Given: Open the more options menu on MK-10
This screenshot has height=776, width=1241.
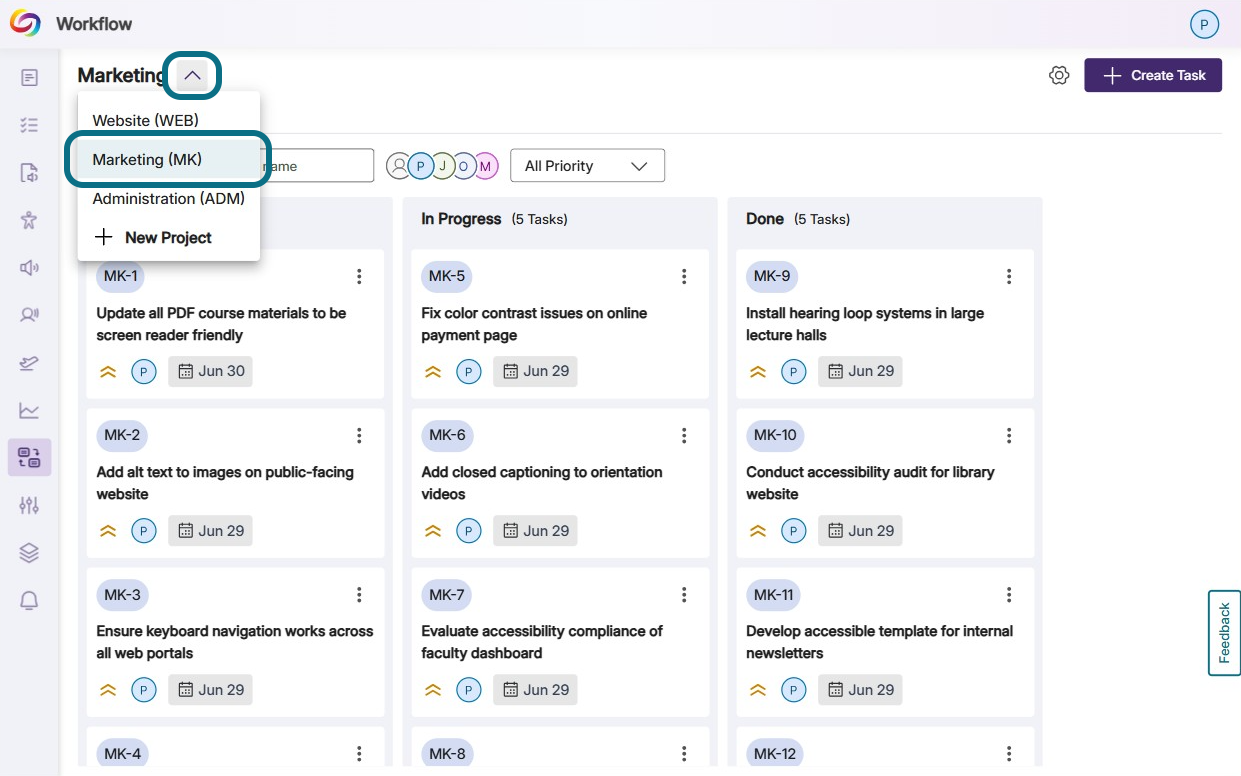Looking at the screenshot, I should coord(1009,436).
